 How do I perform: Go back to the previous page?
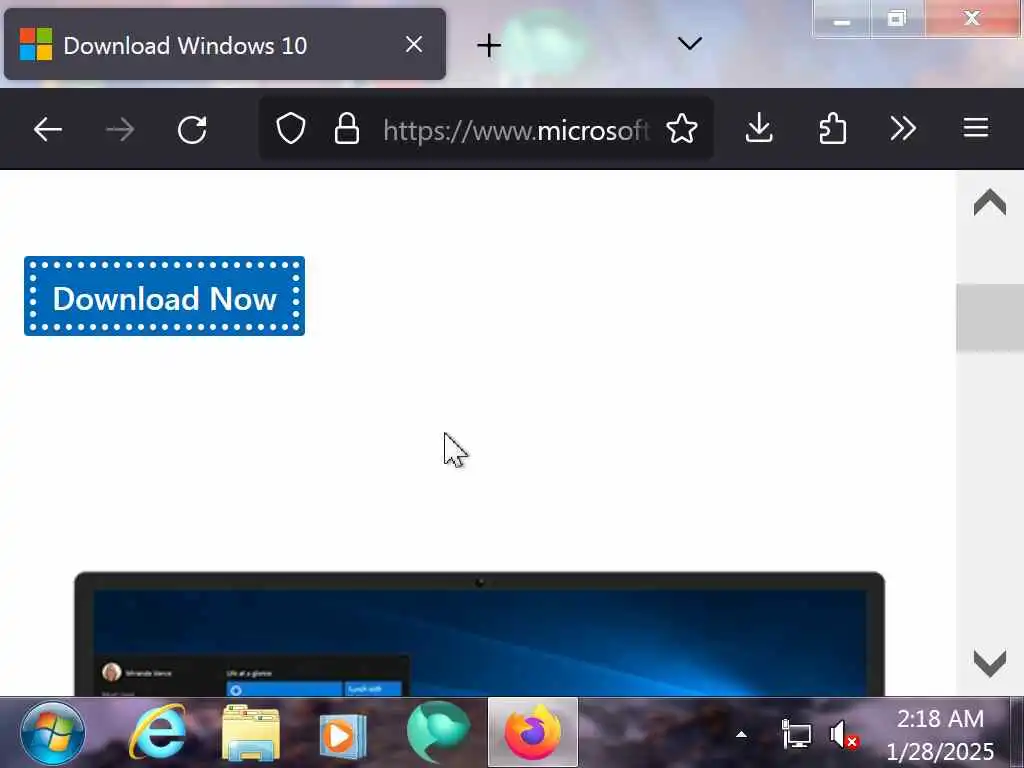point(48,129)
